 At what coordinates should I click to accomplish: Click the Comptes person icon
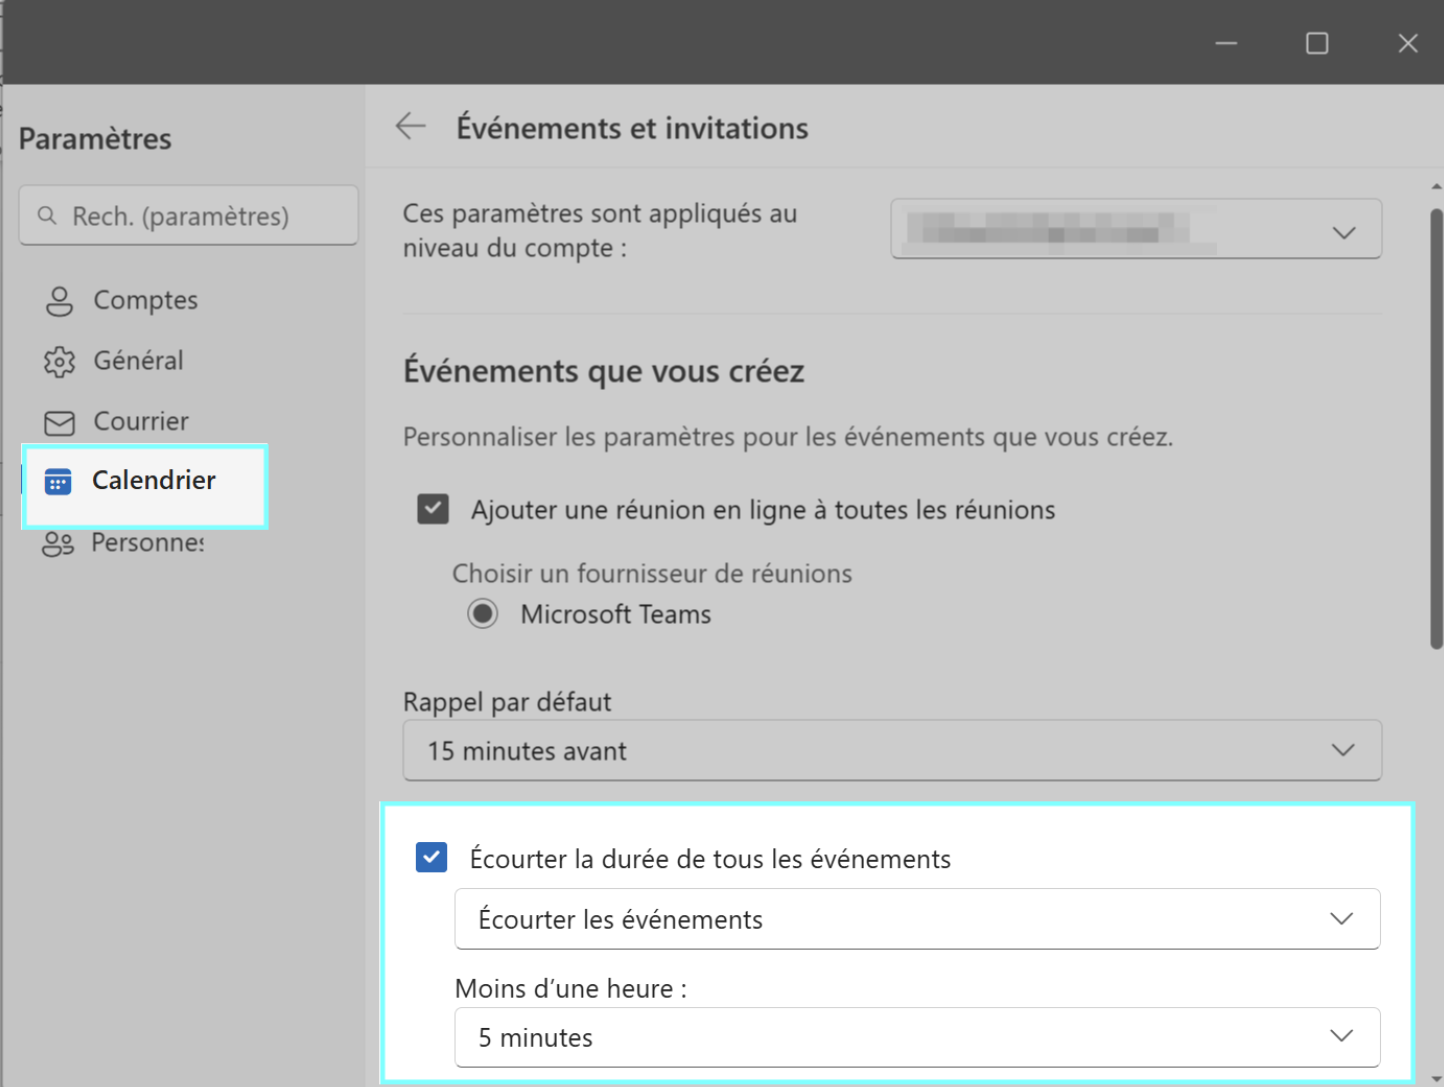[x=59, y=301]
